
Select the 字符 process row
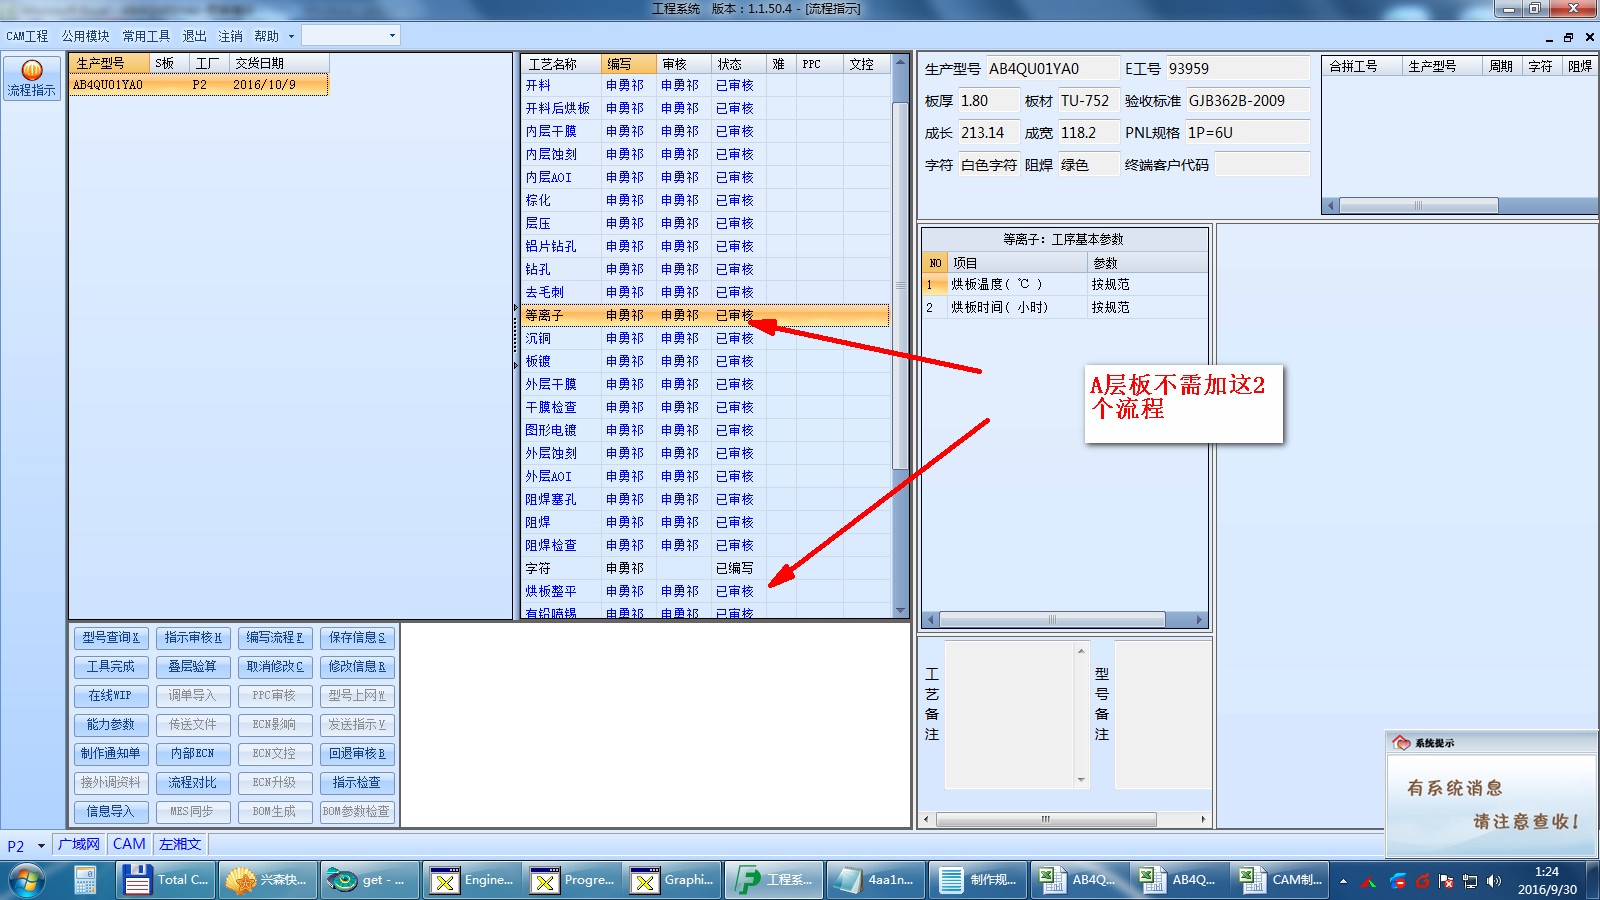tap(705, 568)
